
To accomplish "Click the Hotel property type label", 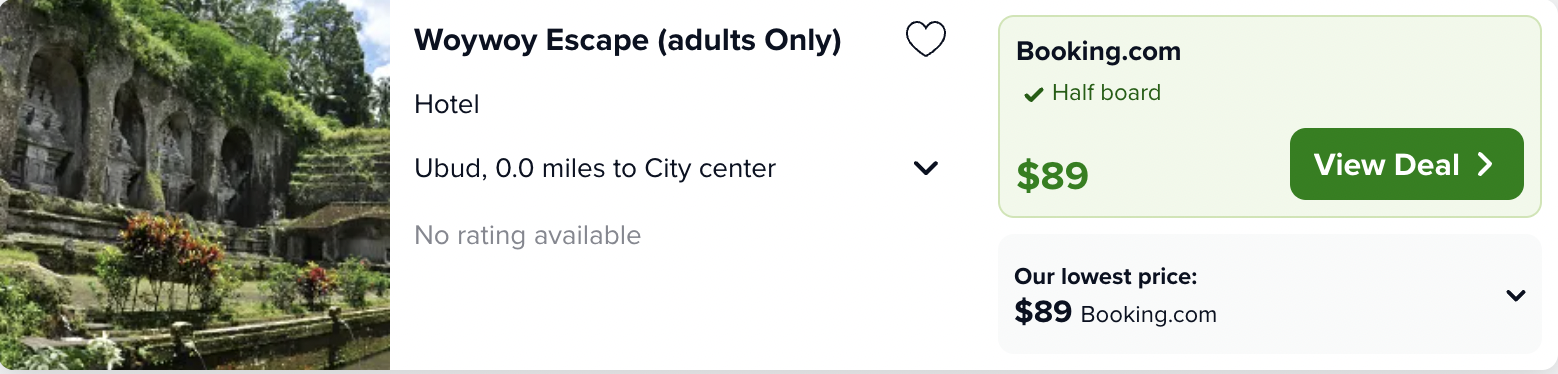I will click(x=446, y=104).
